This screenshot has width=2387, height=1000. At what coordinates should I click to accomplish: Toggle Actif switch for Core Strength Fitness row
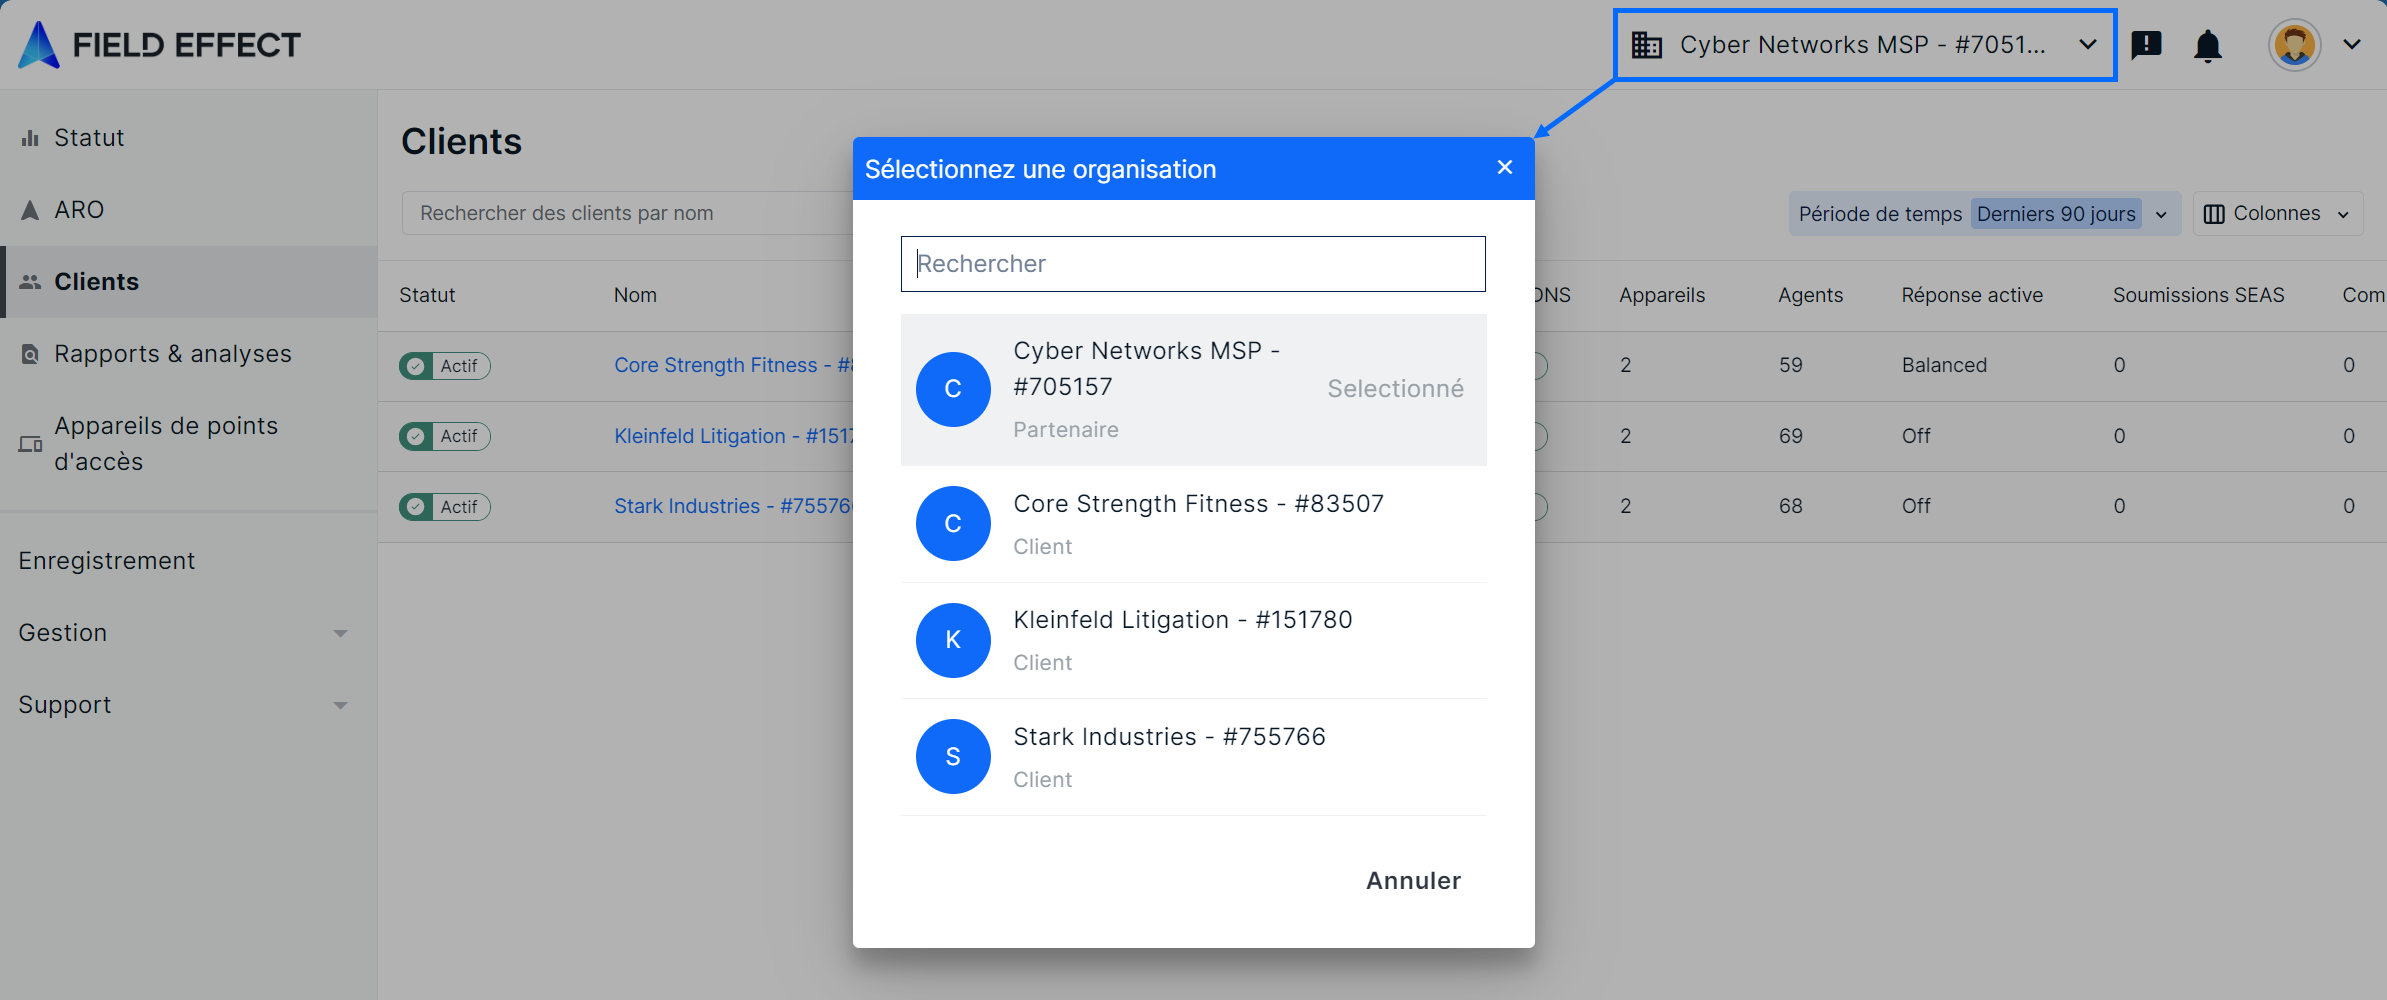(444, 366)
